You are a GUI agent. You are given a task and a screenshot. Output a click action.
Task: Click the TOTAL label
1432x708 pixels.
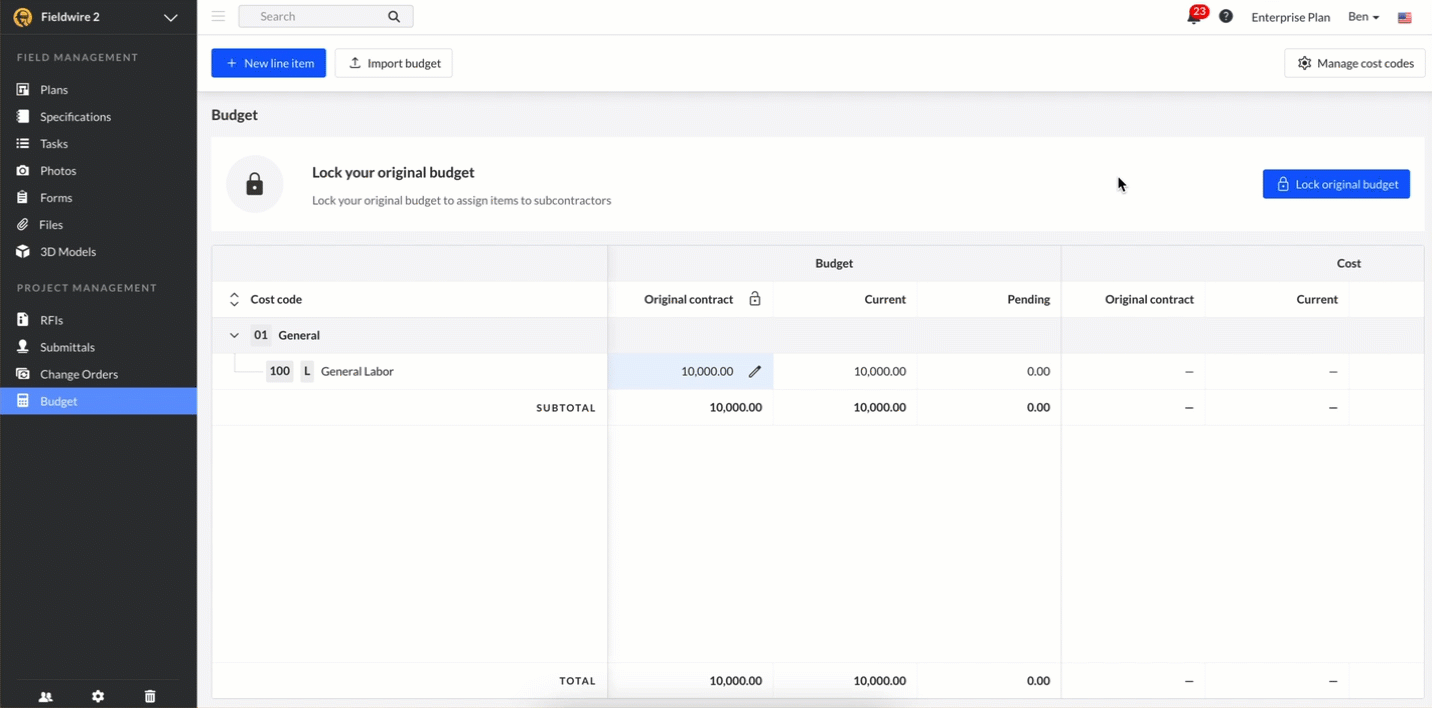pos(577,681)
